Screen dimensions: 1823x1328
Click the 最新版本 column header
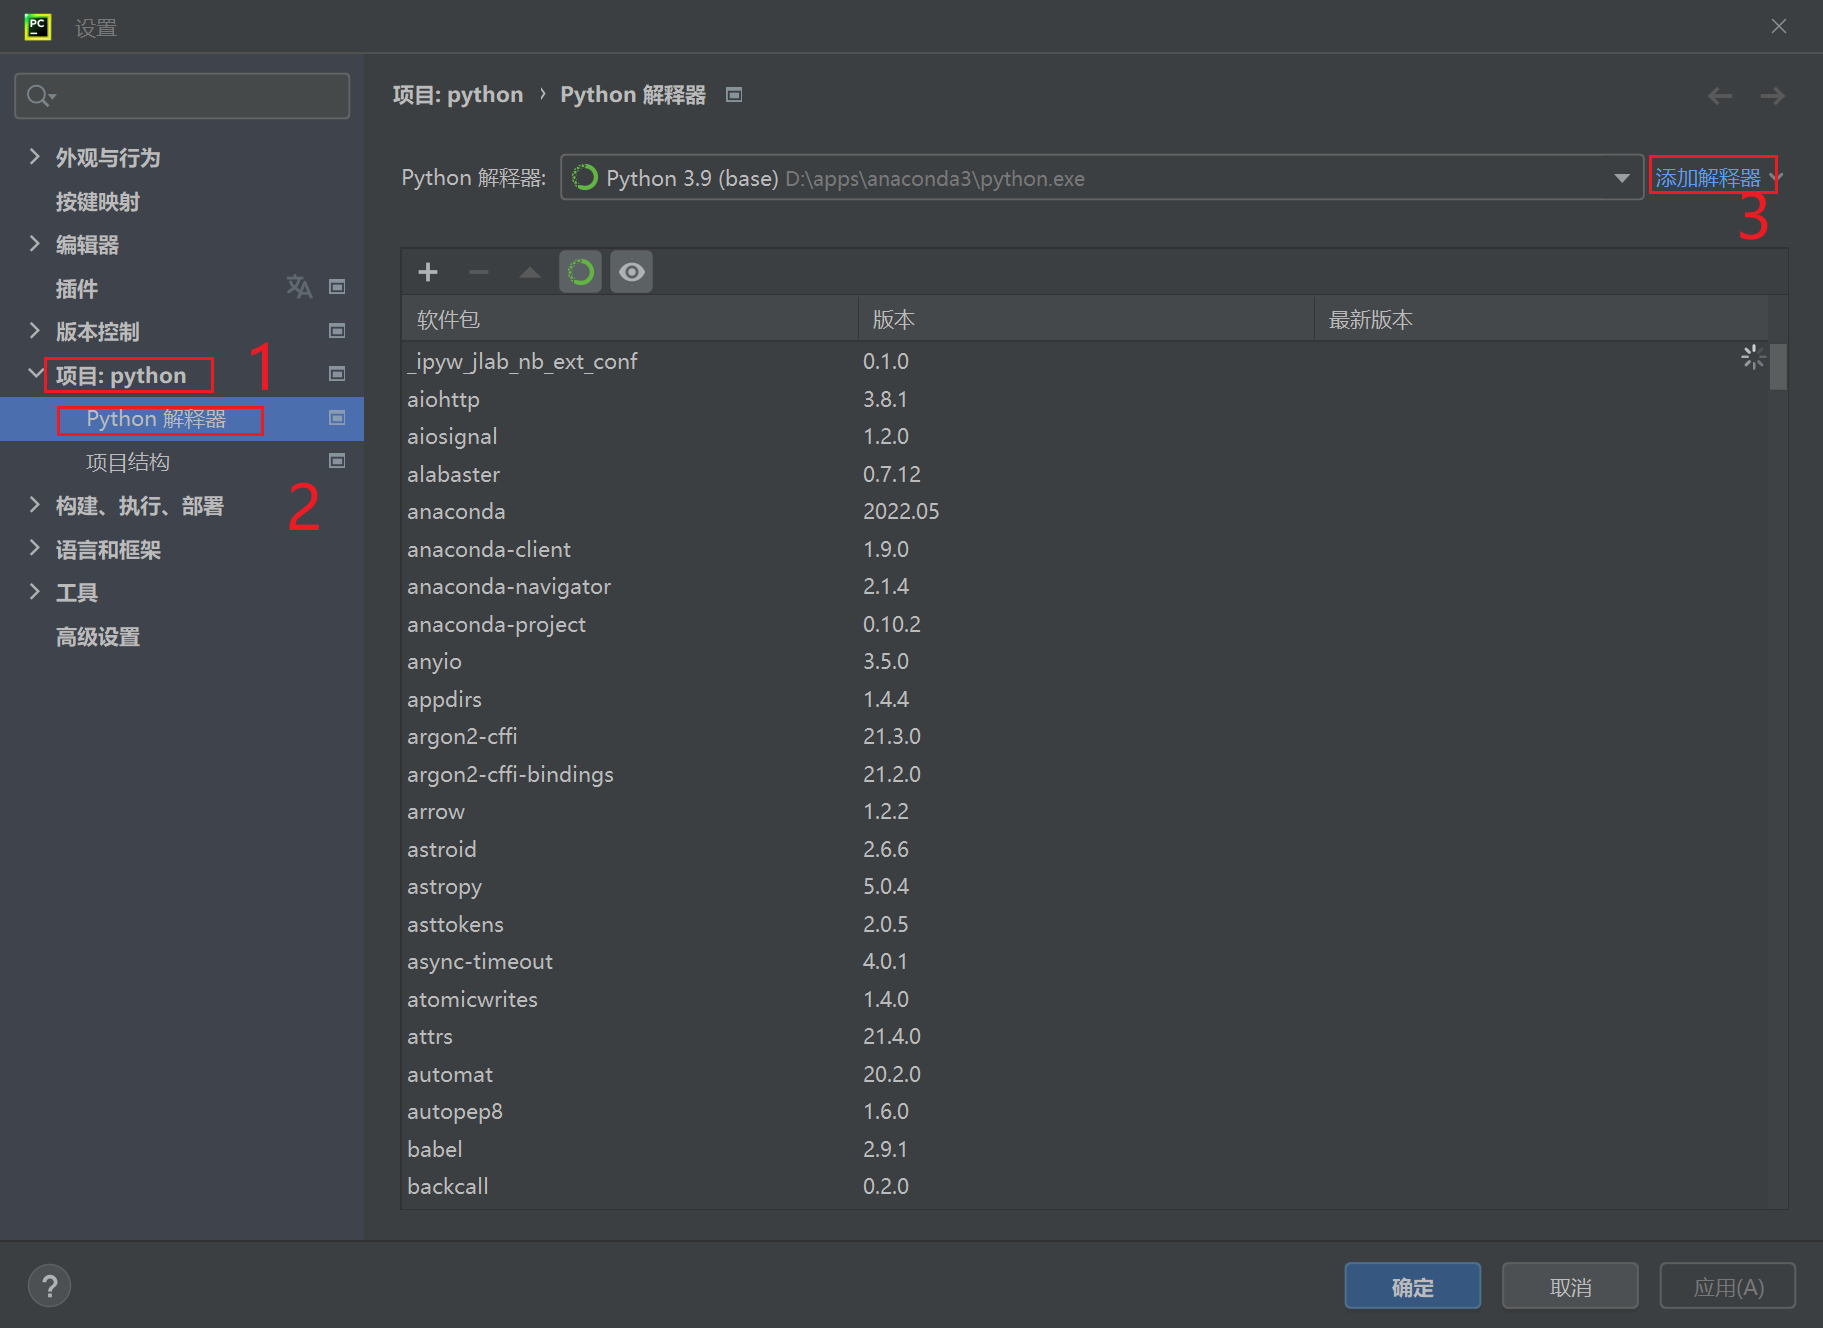pos(1541,319)
